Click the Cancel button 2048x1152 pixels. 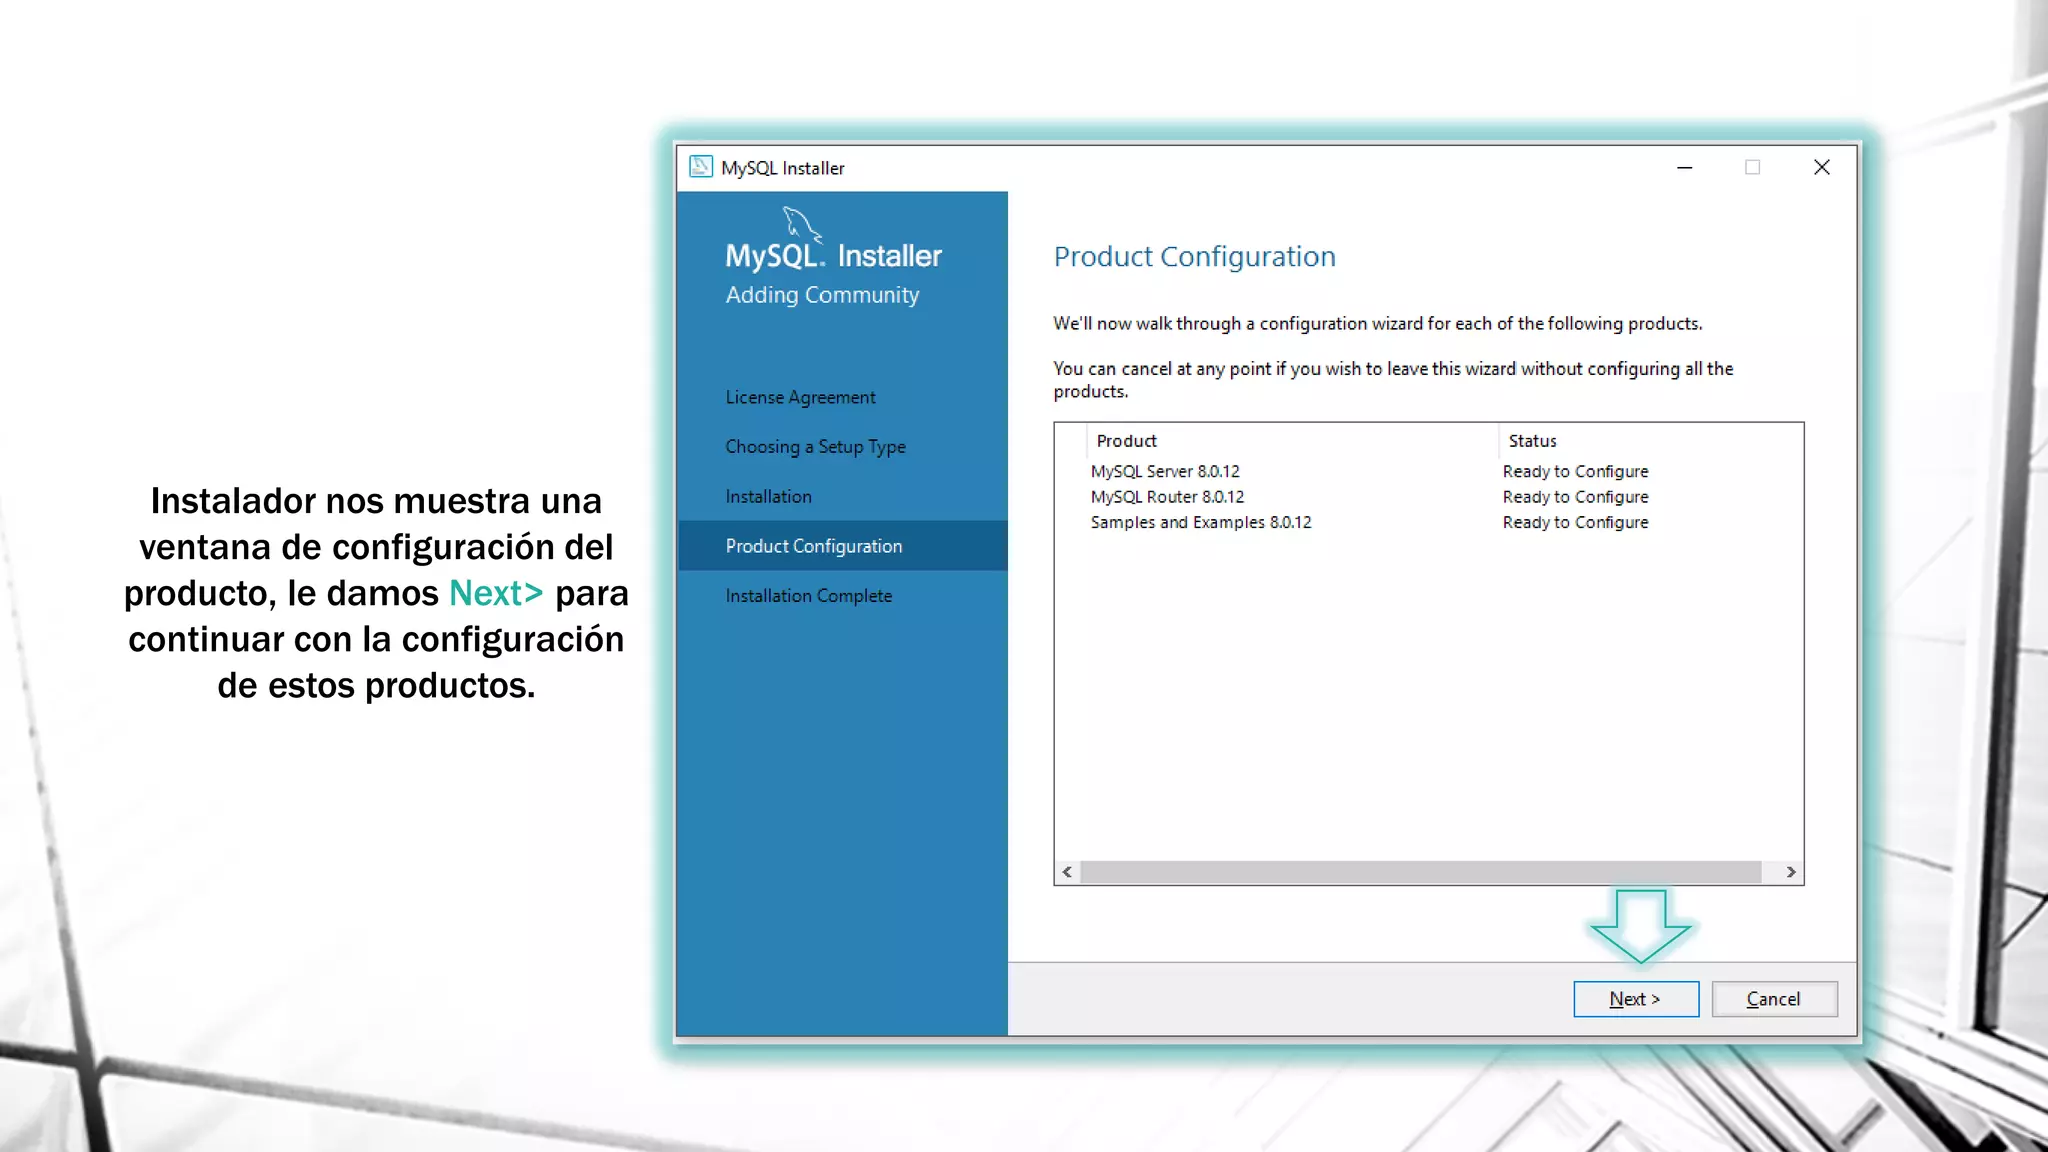[x=1774, y=999]
